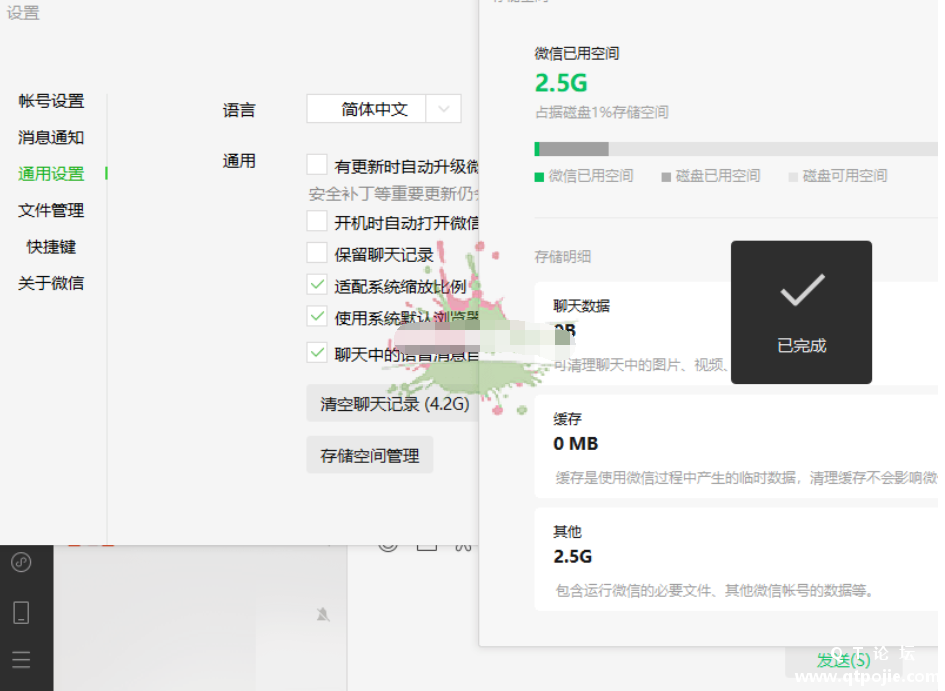The height and width of the screenshot is (691, 945).
Task: Click the 其他 card heading
Action: [x=568, y=531]
